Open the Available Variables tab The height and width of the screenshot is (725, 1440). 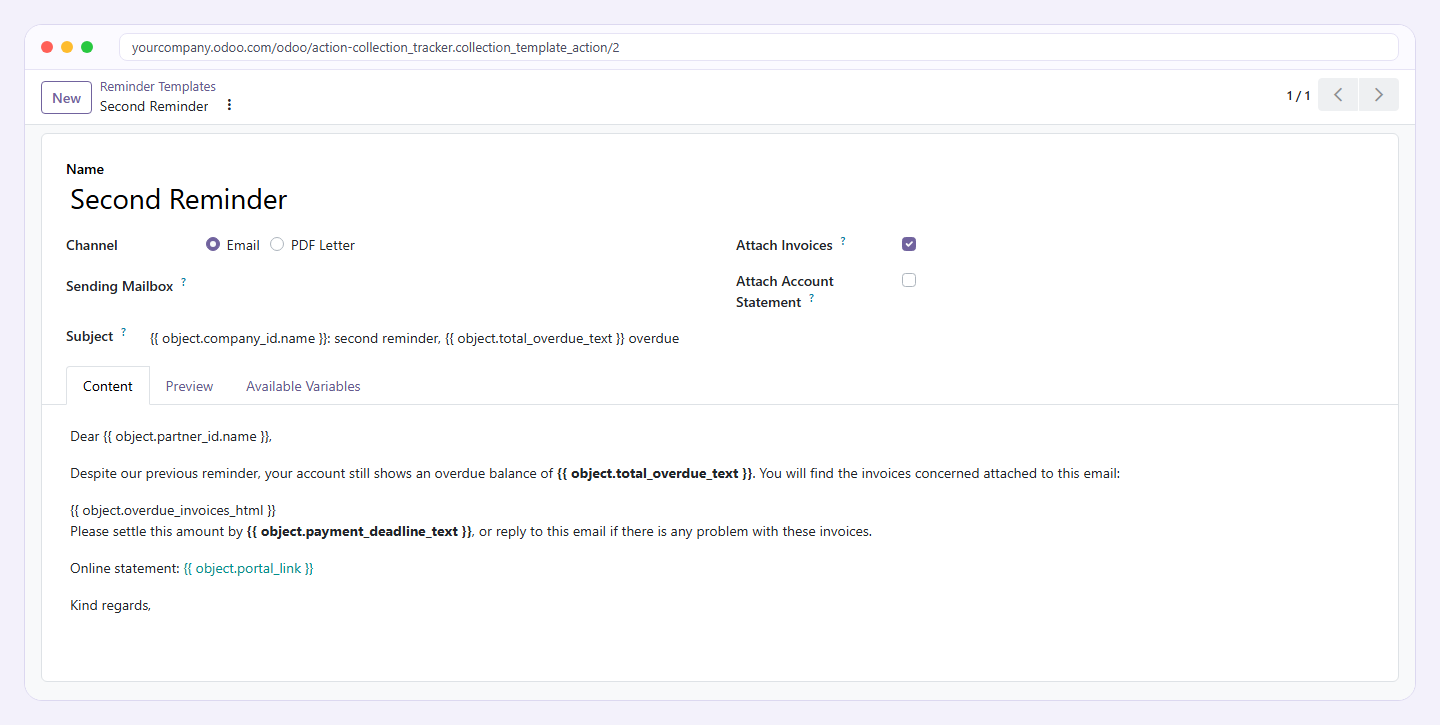coord(303,386)
